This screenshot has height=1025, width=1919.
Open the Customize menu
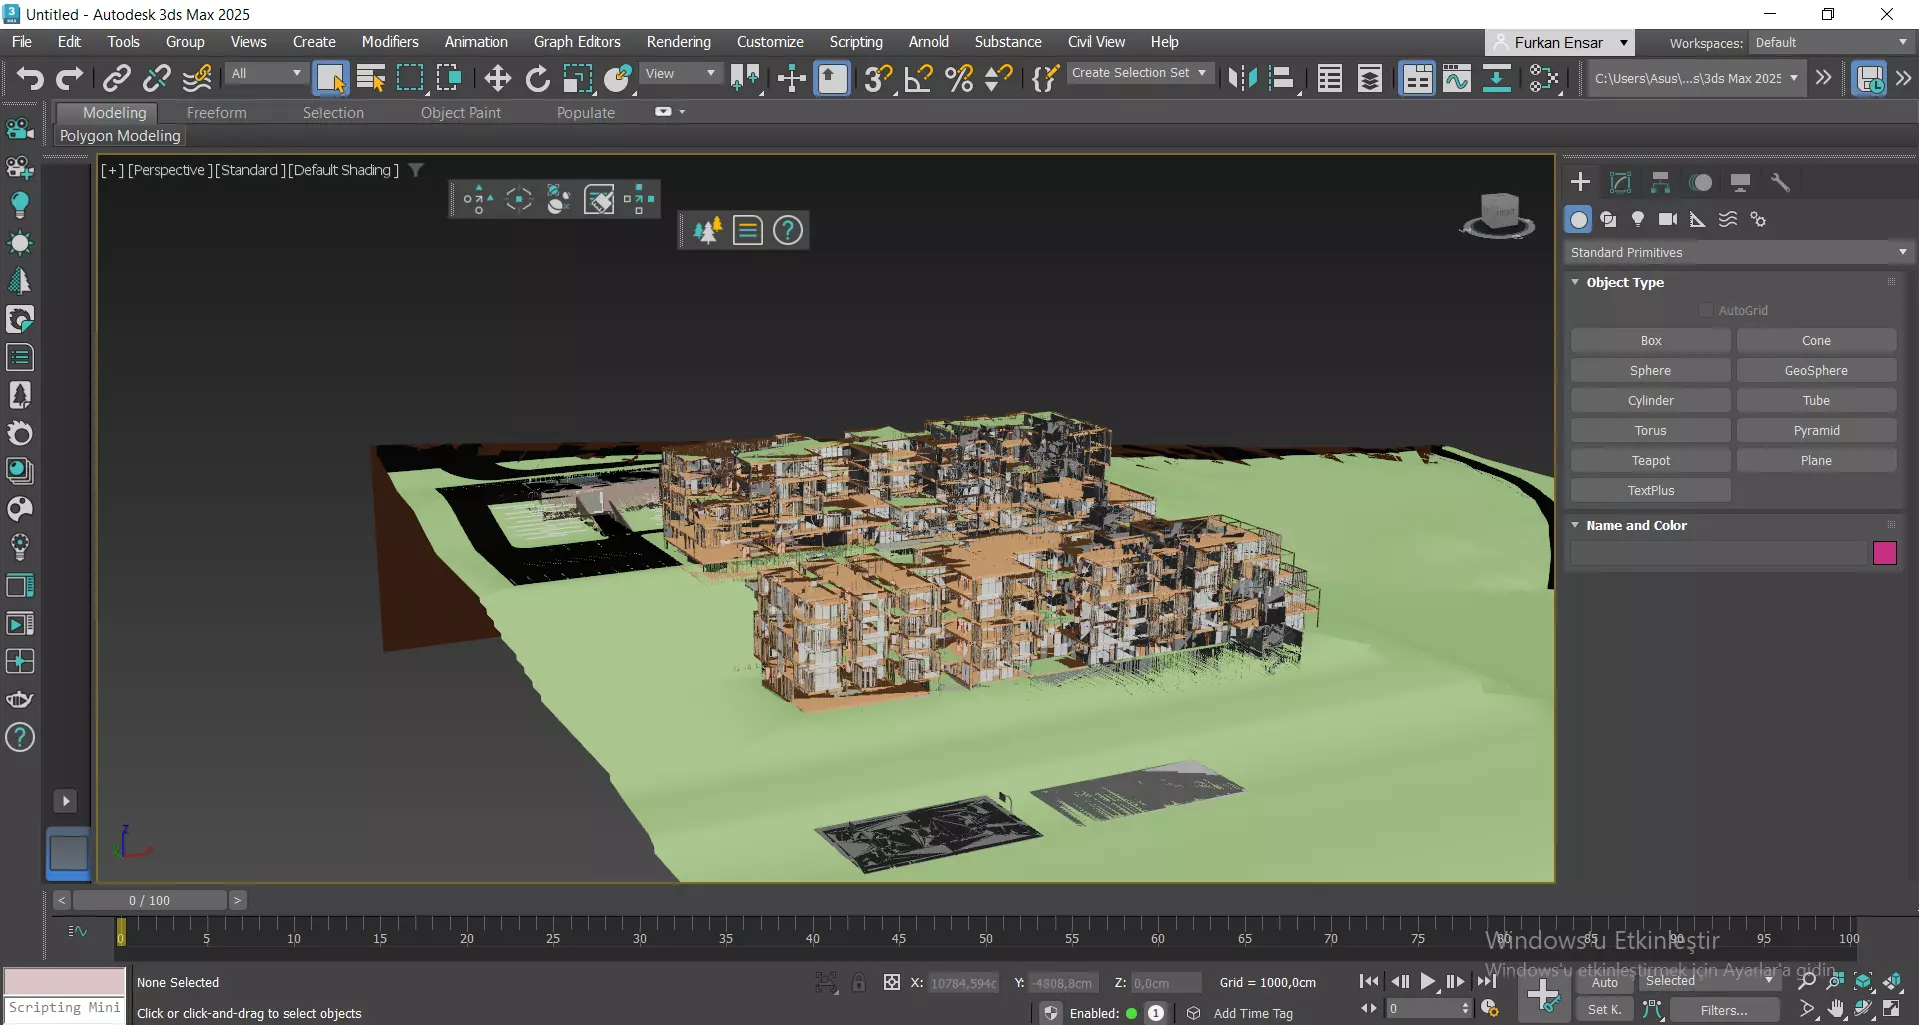(x=770, y=42)
